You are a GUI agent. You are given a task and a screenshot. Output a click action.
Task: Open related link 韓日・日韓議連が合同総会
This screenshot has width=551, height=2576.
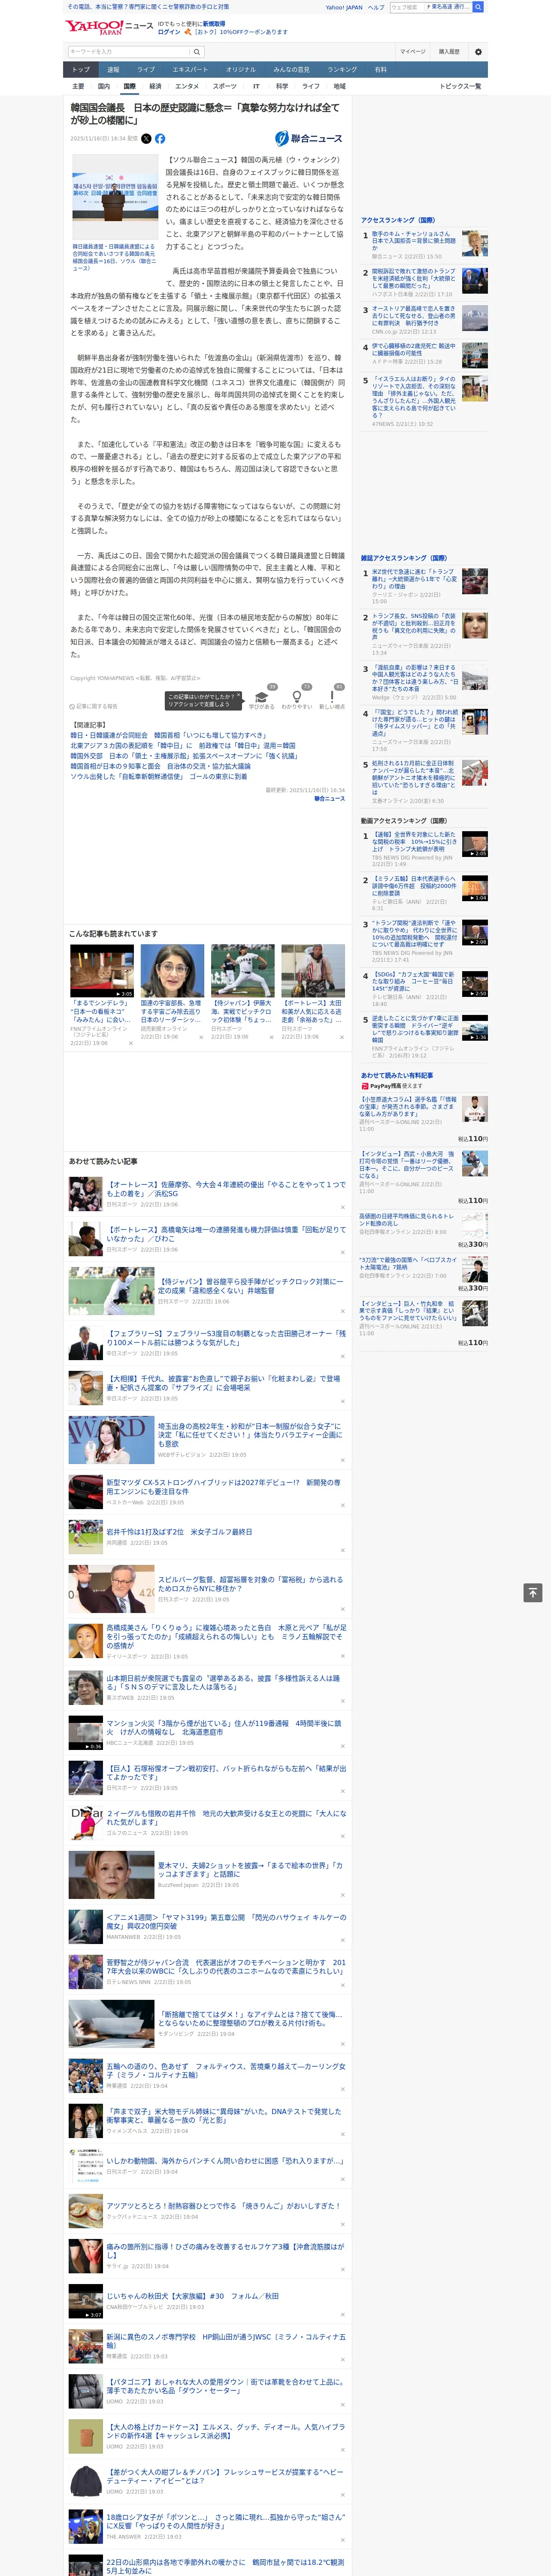pos(168,735)
